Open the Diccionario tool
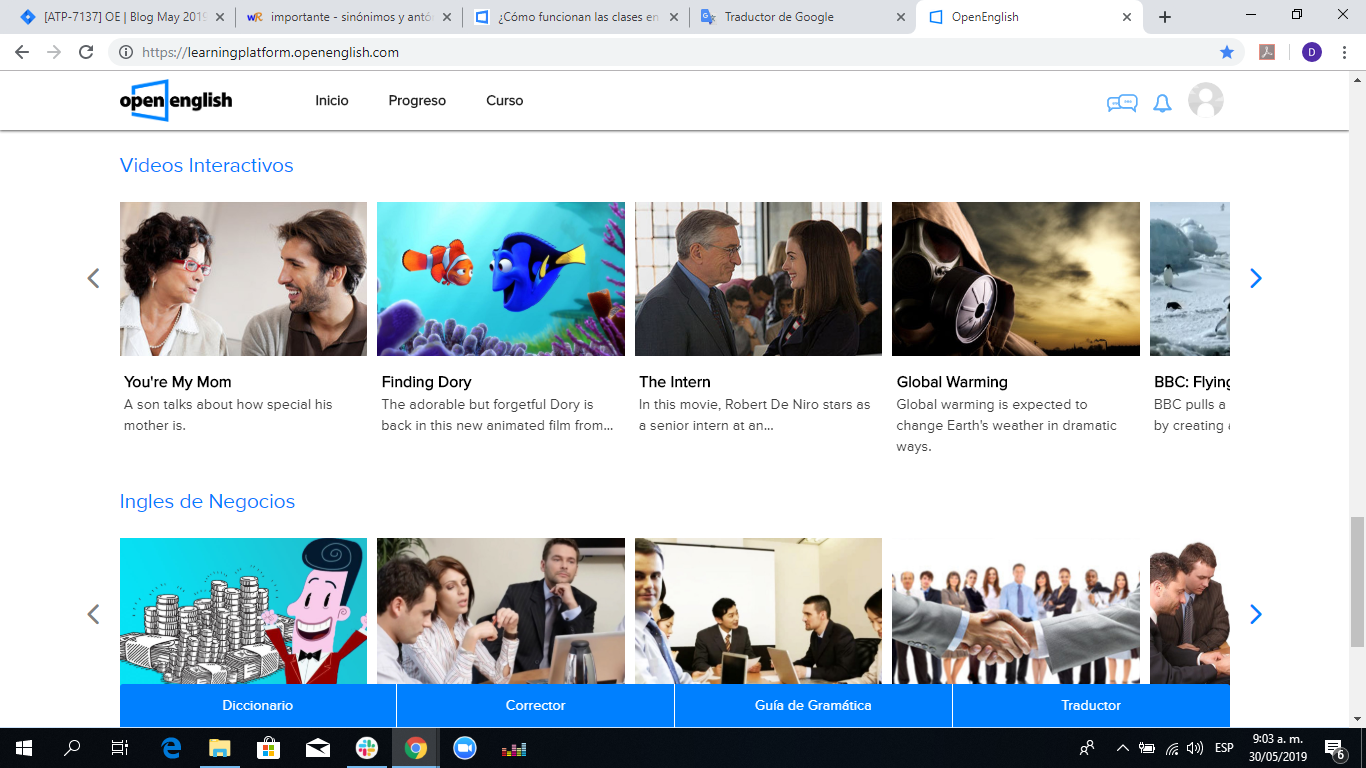Viewport: 1366px width, 768px height. click(258, 705)
